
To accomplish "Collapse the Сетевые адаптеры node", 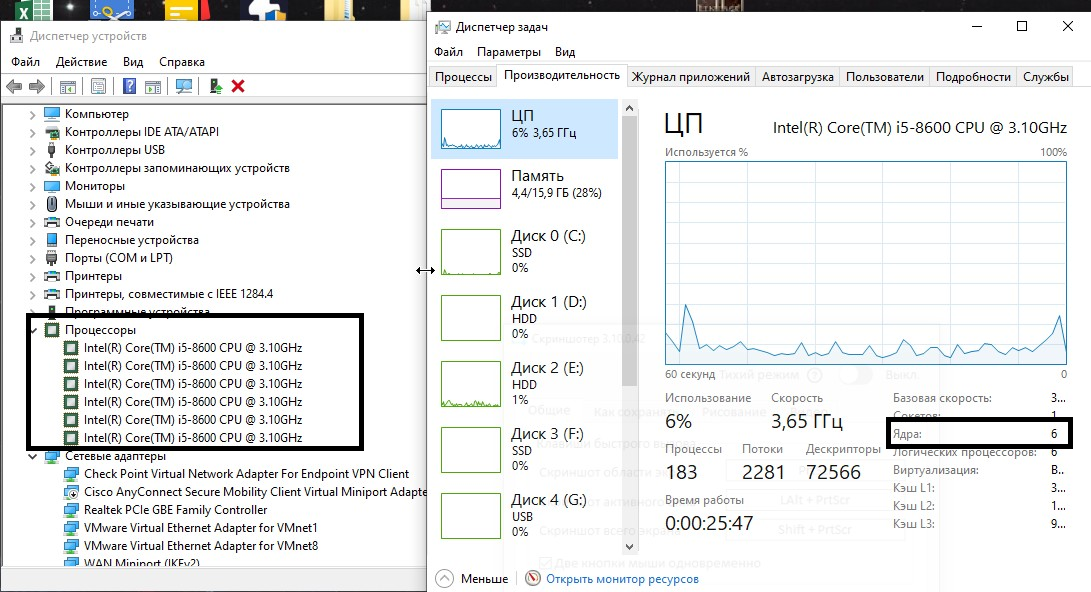I will click(x=33, y=456).
